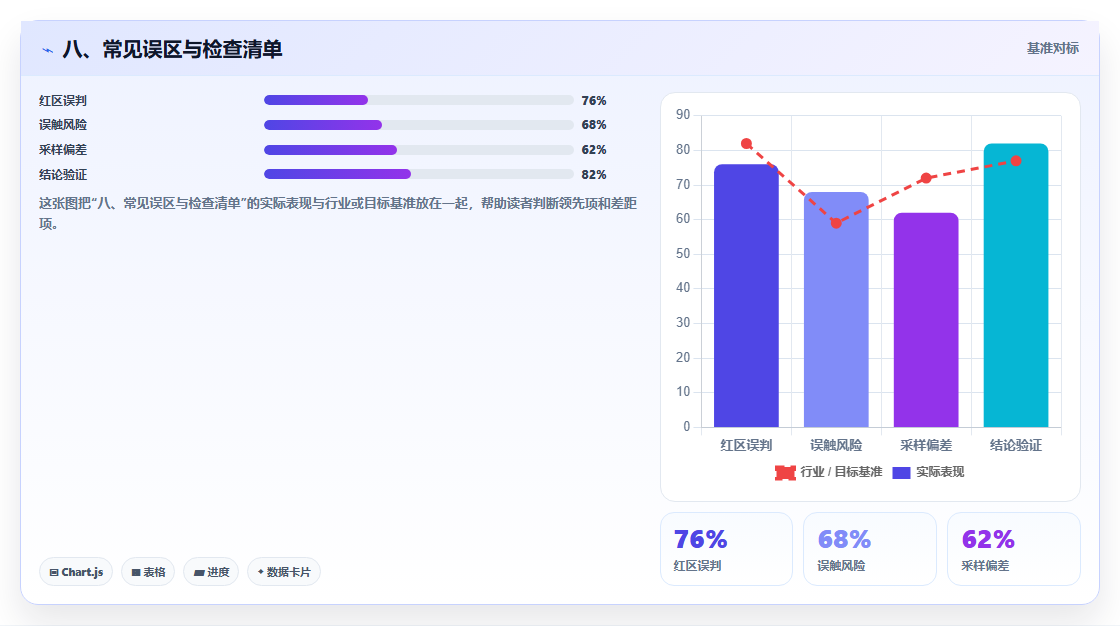The image size is (1120, 626).
Task: Click the benchmark point on 误触风险 bar
Action: click(836, 223)
